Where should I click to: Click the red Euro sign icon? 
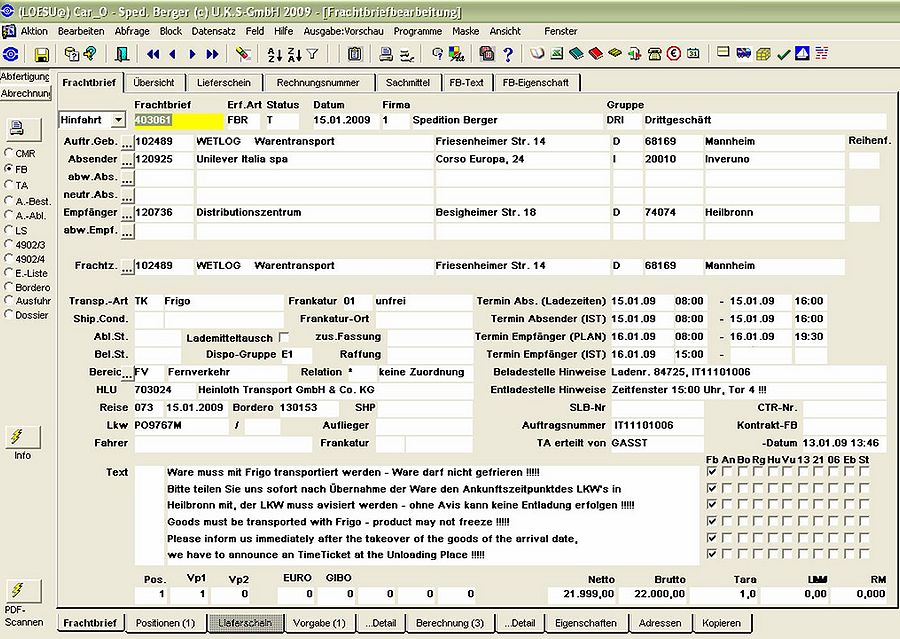point(674,54)
